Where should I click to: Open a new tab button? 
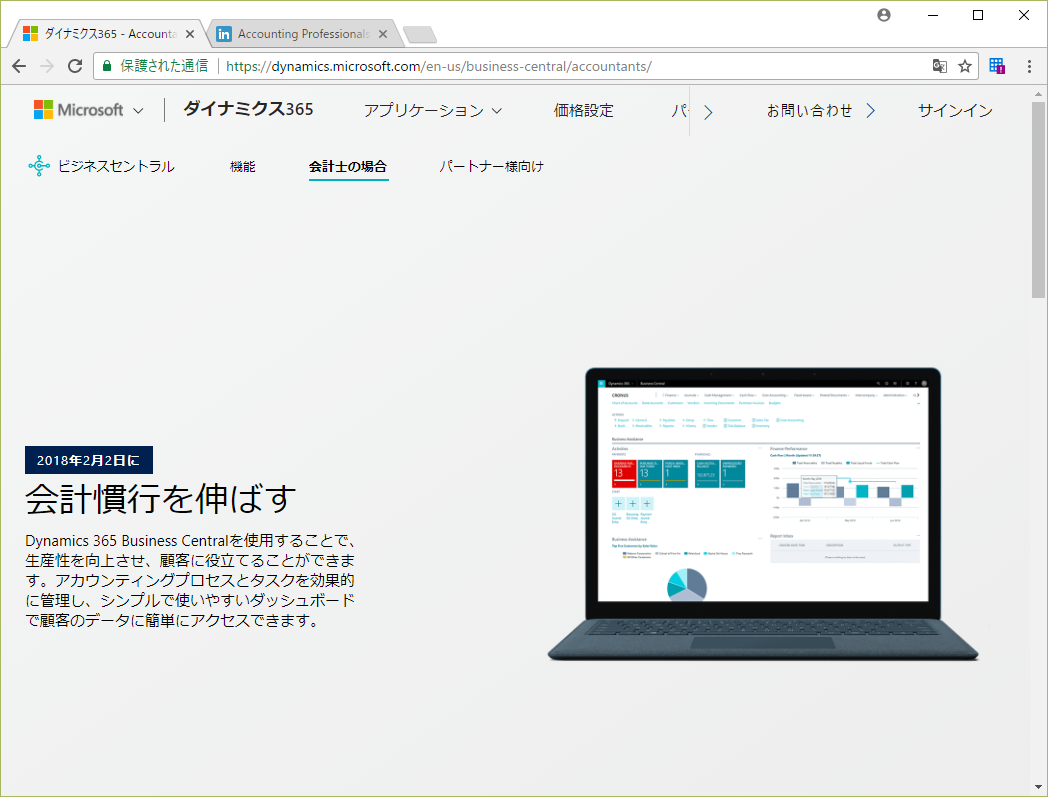click(x=420, y=34)
